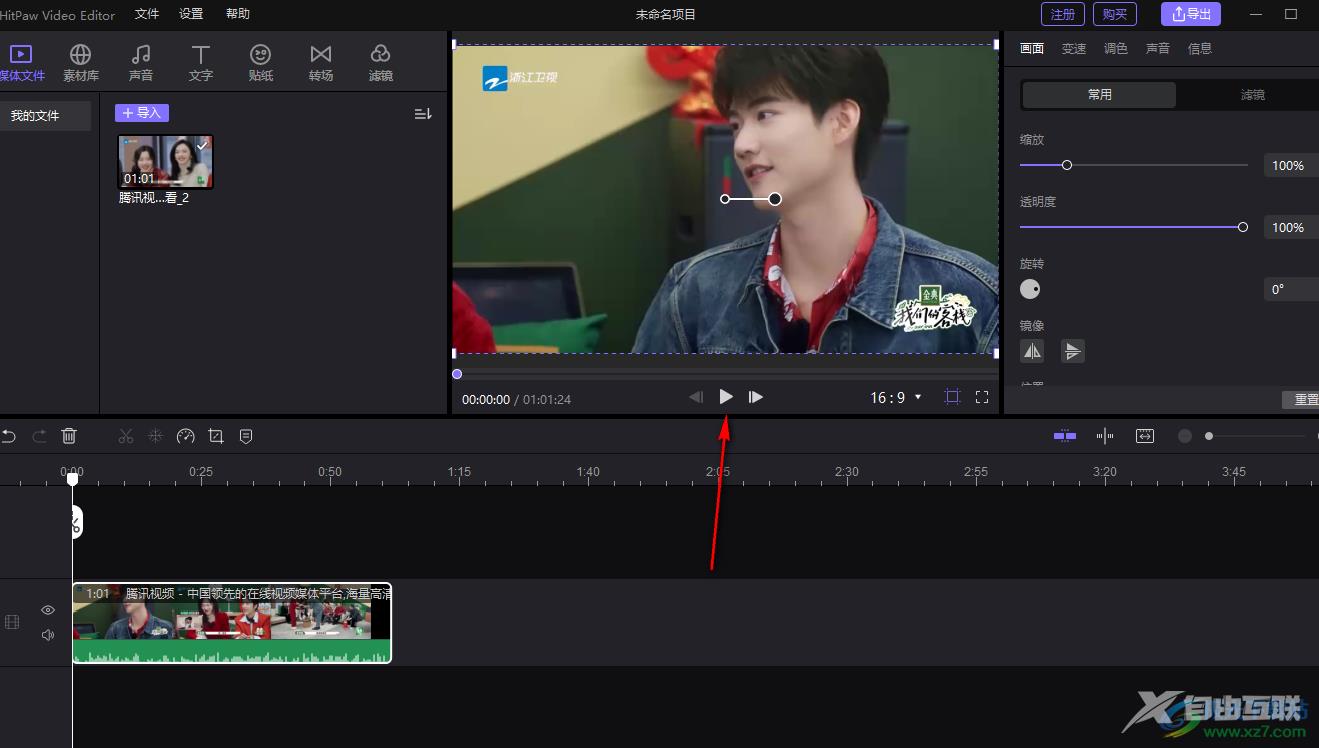Click the 重置 reset button
1319x748 pixels.
1301,399
